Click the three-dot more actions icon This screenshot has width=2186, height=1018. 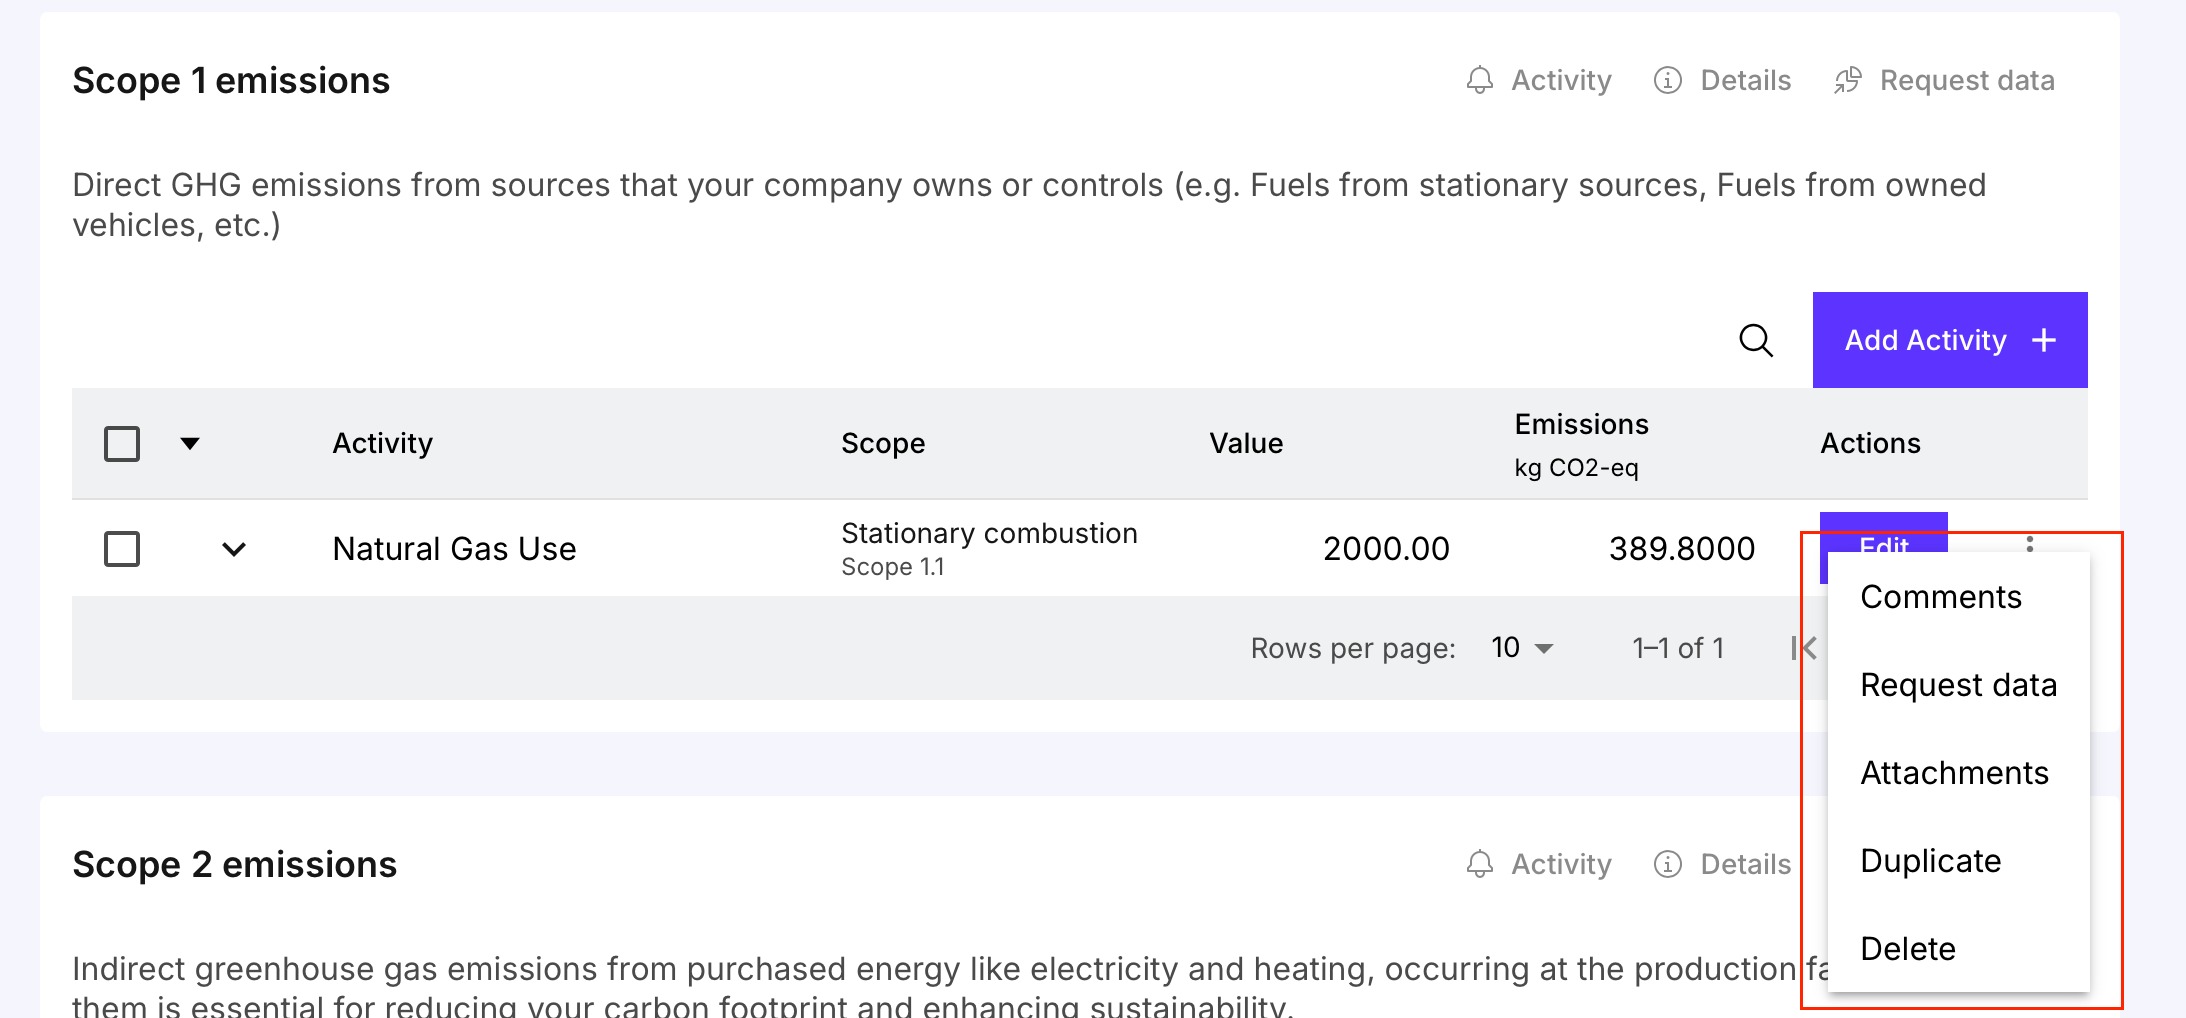point(2029,543)
